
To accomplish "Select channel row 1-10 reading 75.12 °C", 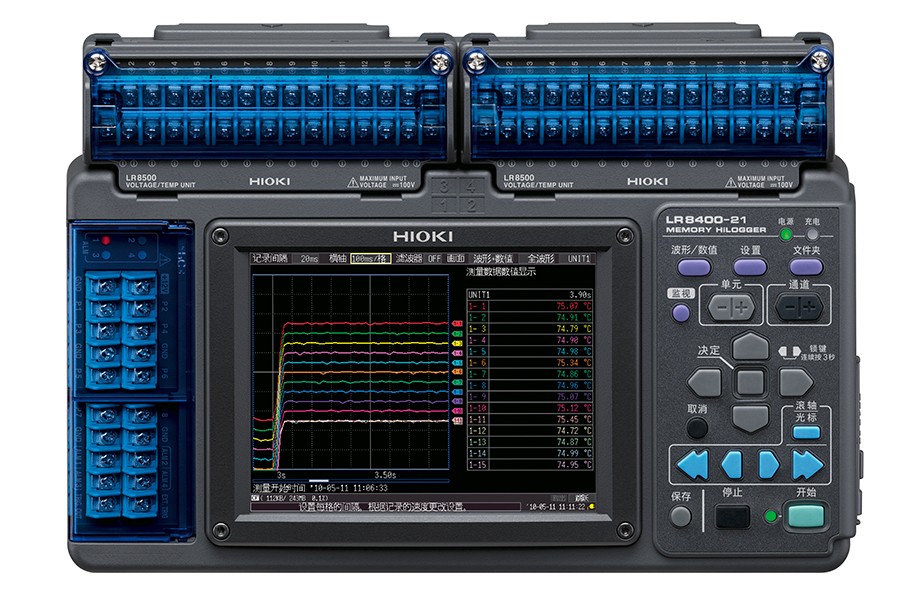I will click(530, 408).
